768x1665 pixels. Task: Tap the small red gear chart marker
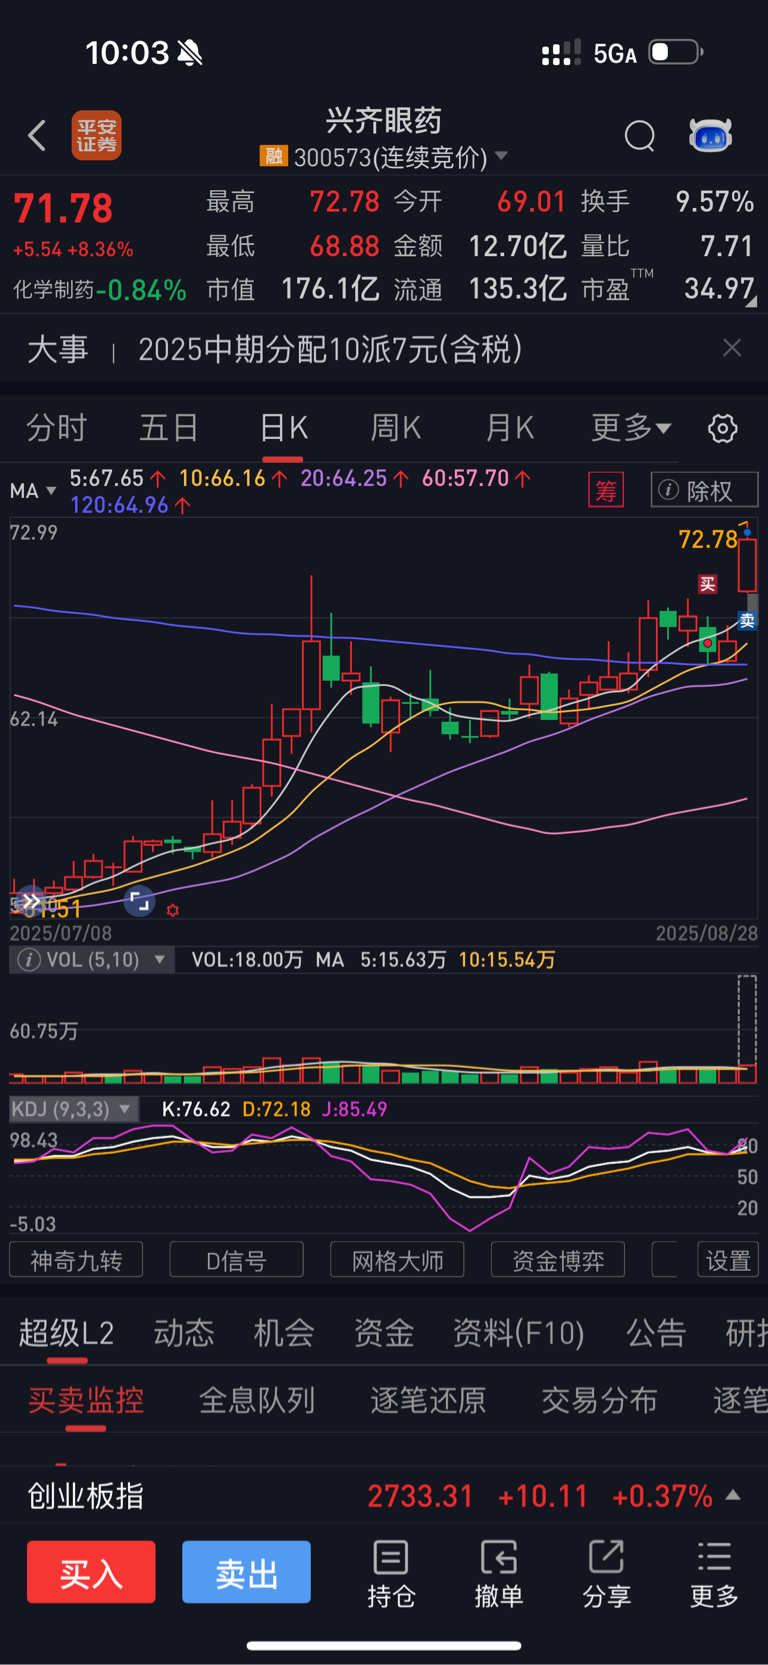click(x=173, y=910)
